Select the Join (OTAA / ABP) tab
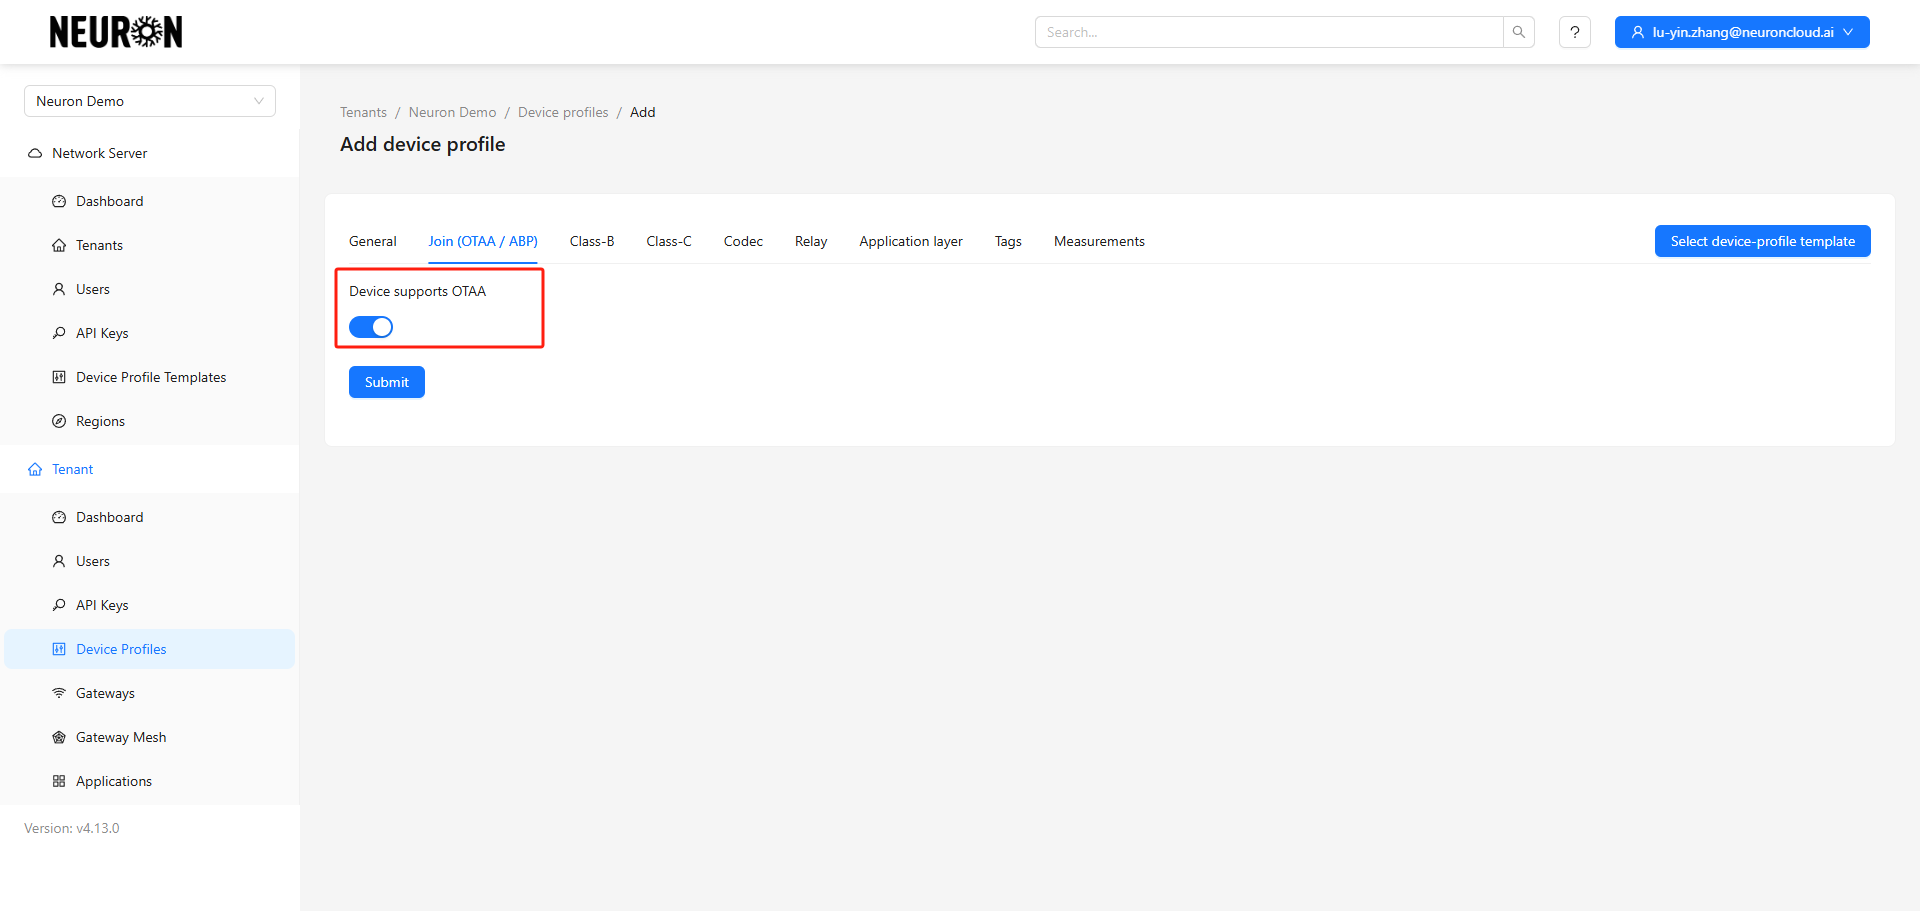Viewport: 1920px width, 911px height. pos(483,241)
